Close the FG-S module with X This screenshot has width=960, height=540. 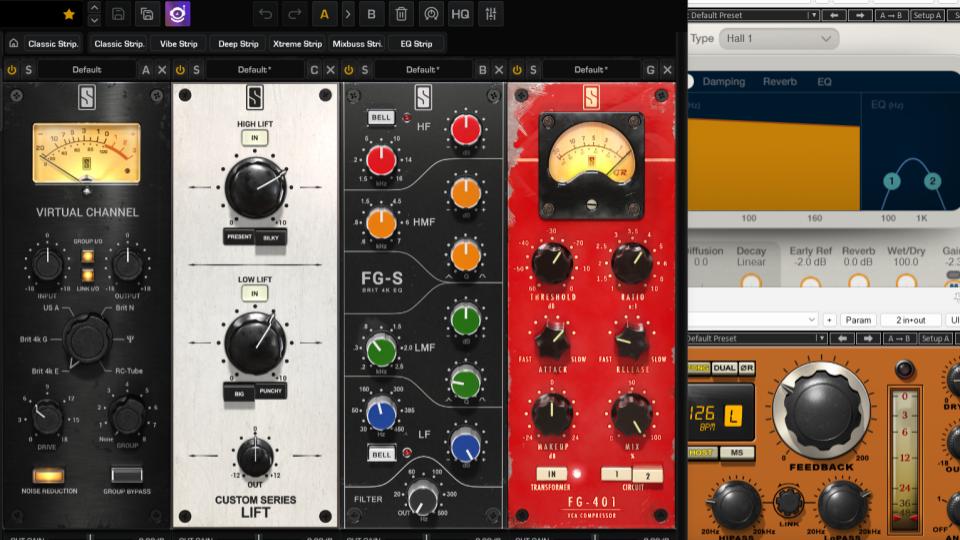pos(498,70)
